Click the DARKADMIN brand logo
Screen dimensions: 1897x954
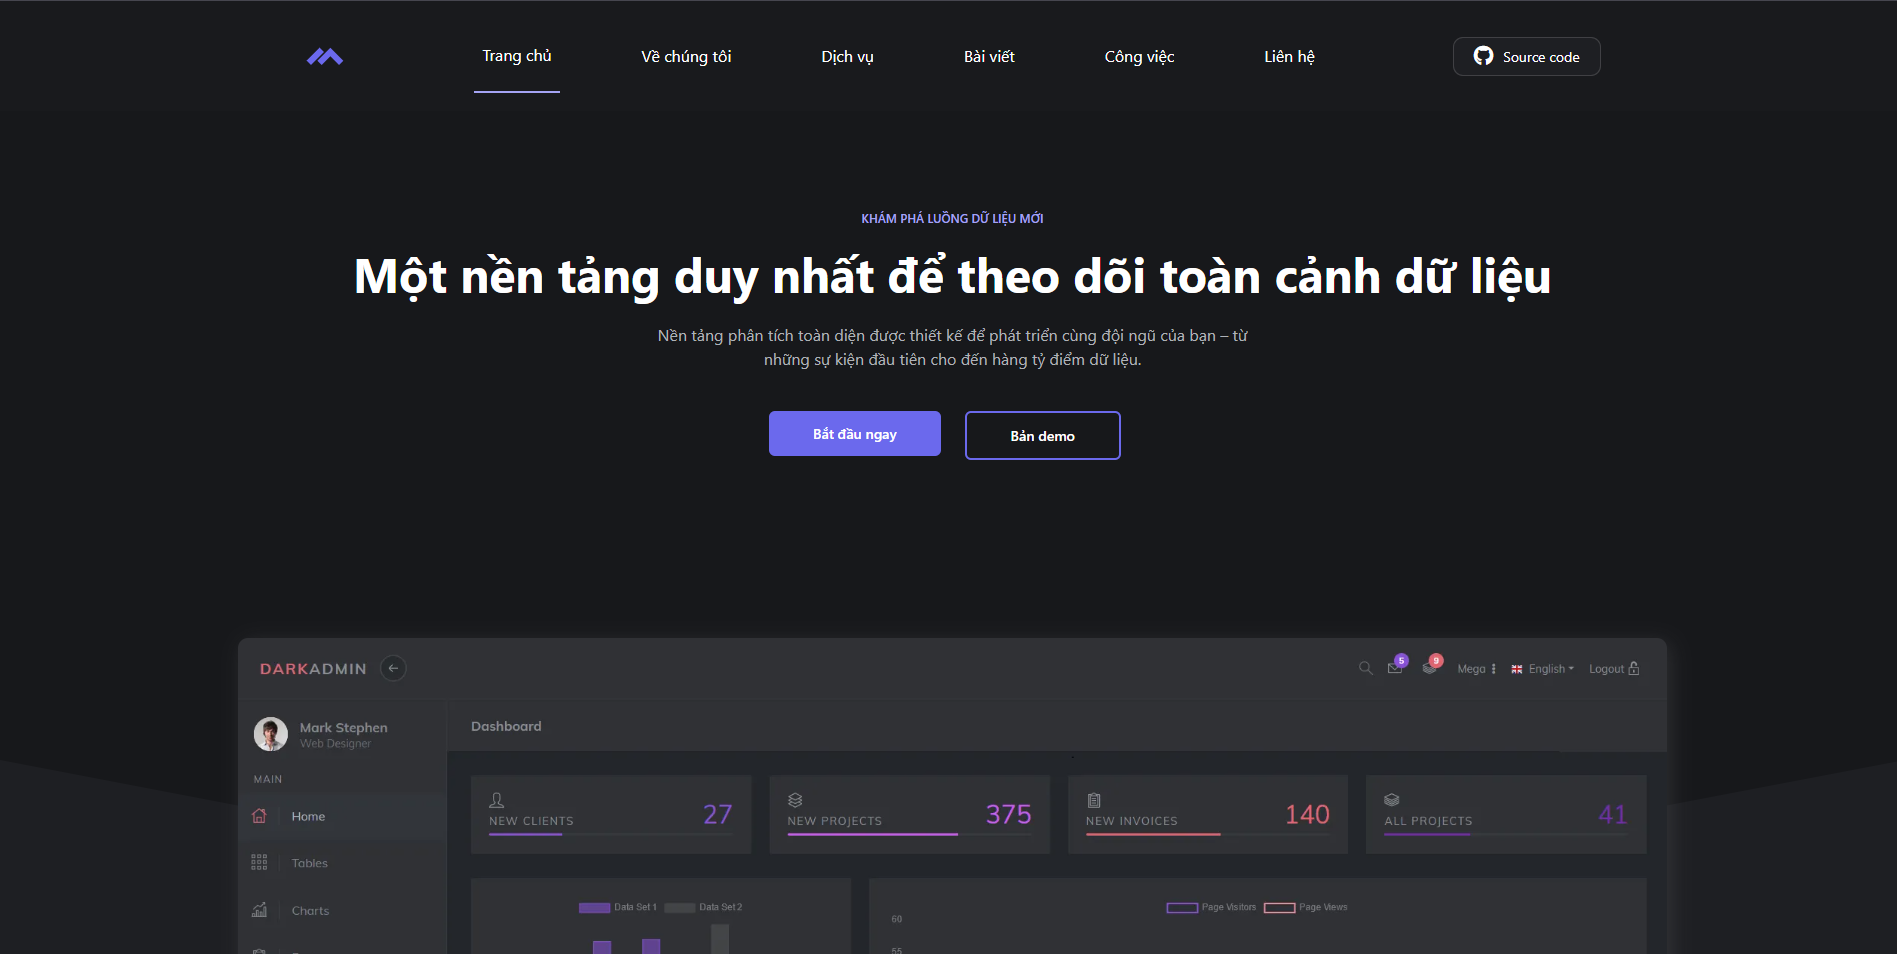click(x=313, y=669)
